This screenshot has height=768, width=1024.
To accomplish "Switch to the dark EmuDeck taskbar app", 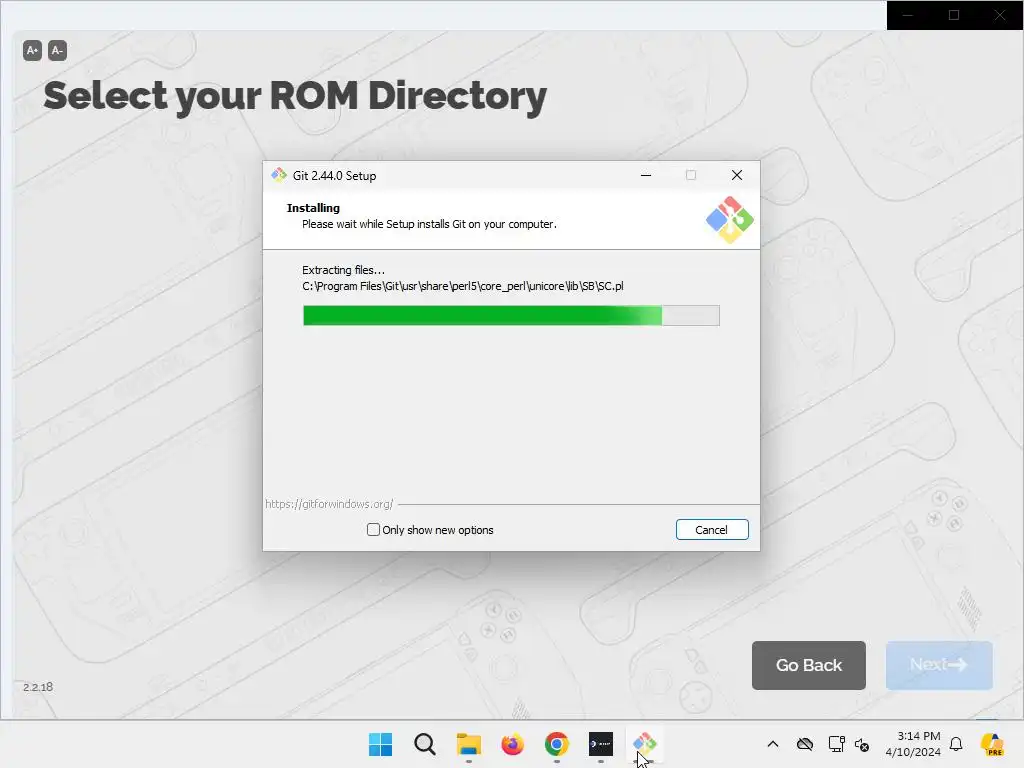I will coord(601,744).
